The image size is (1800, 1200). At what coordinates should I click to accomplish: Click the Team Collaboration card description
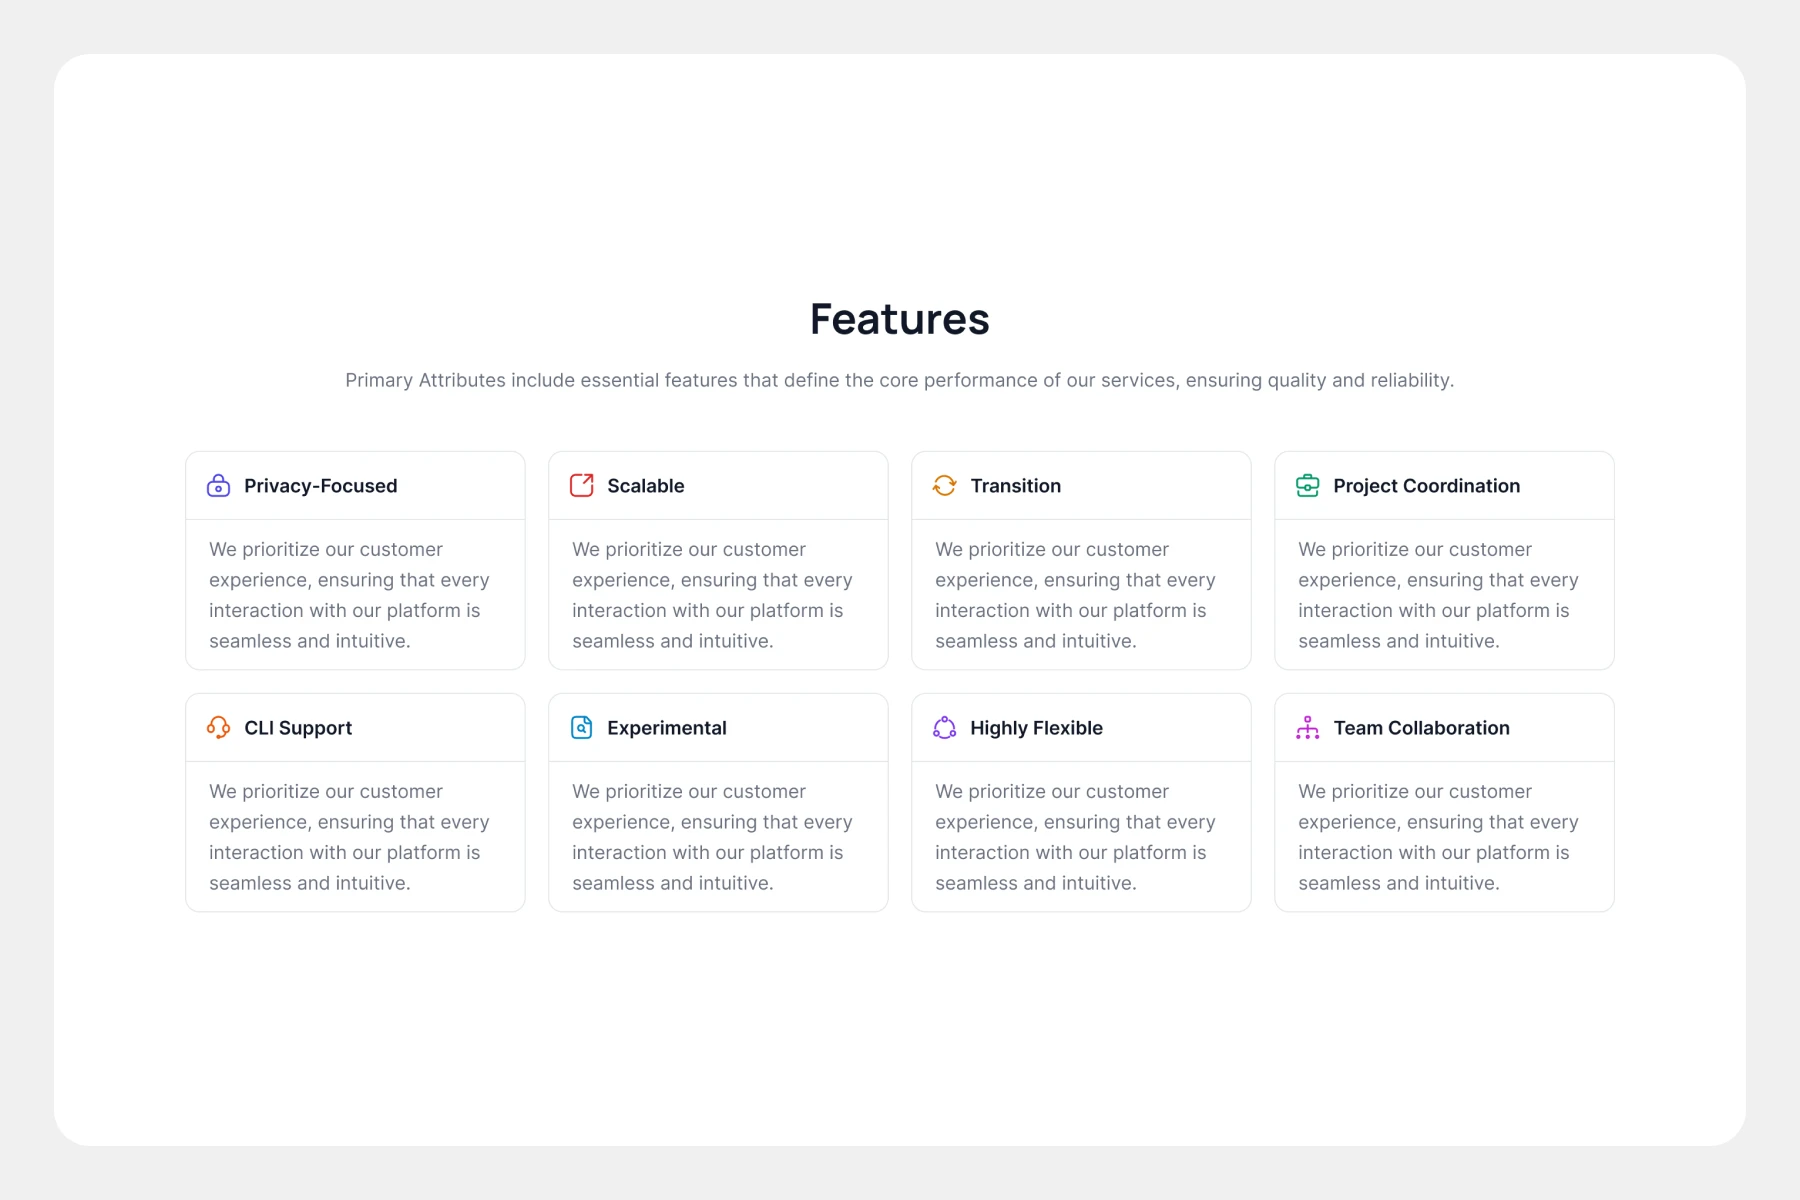pyautogui.click(x=1438, y=837)
